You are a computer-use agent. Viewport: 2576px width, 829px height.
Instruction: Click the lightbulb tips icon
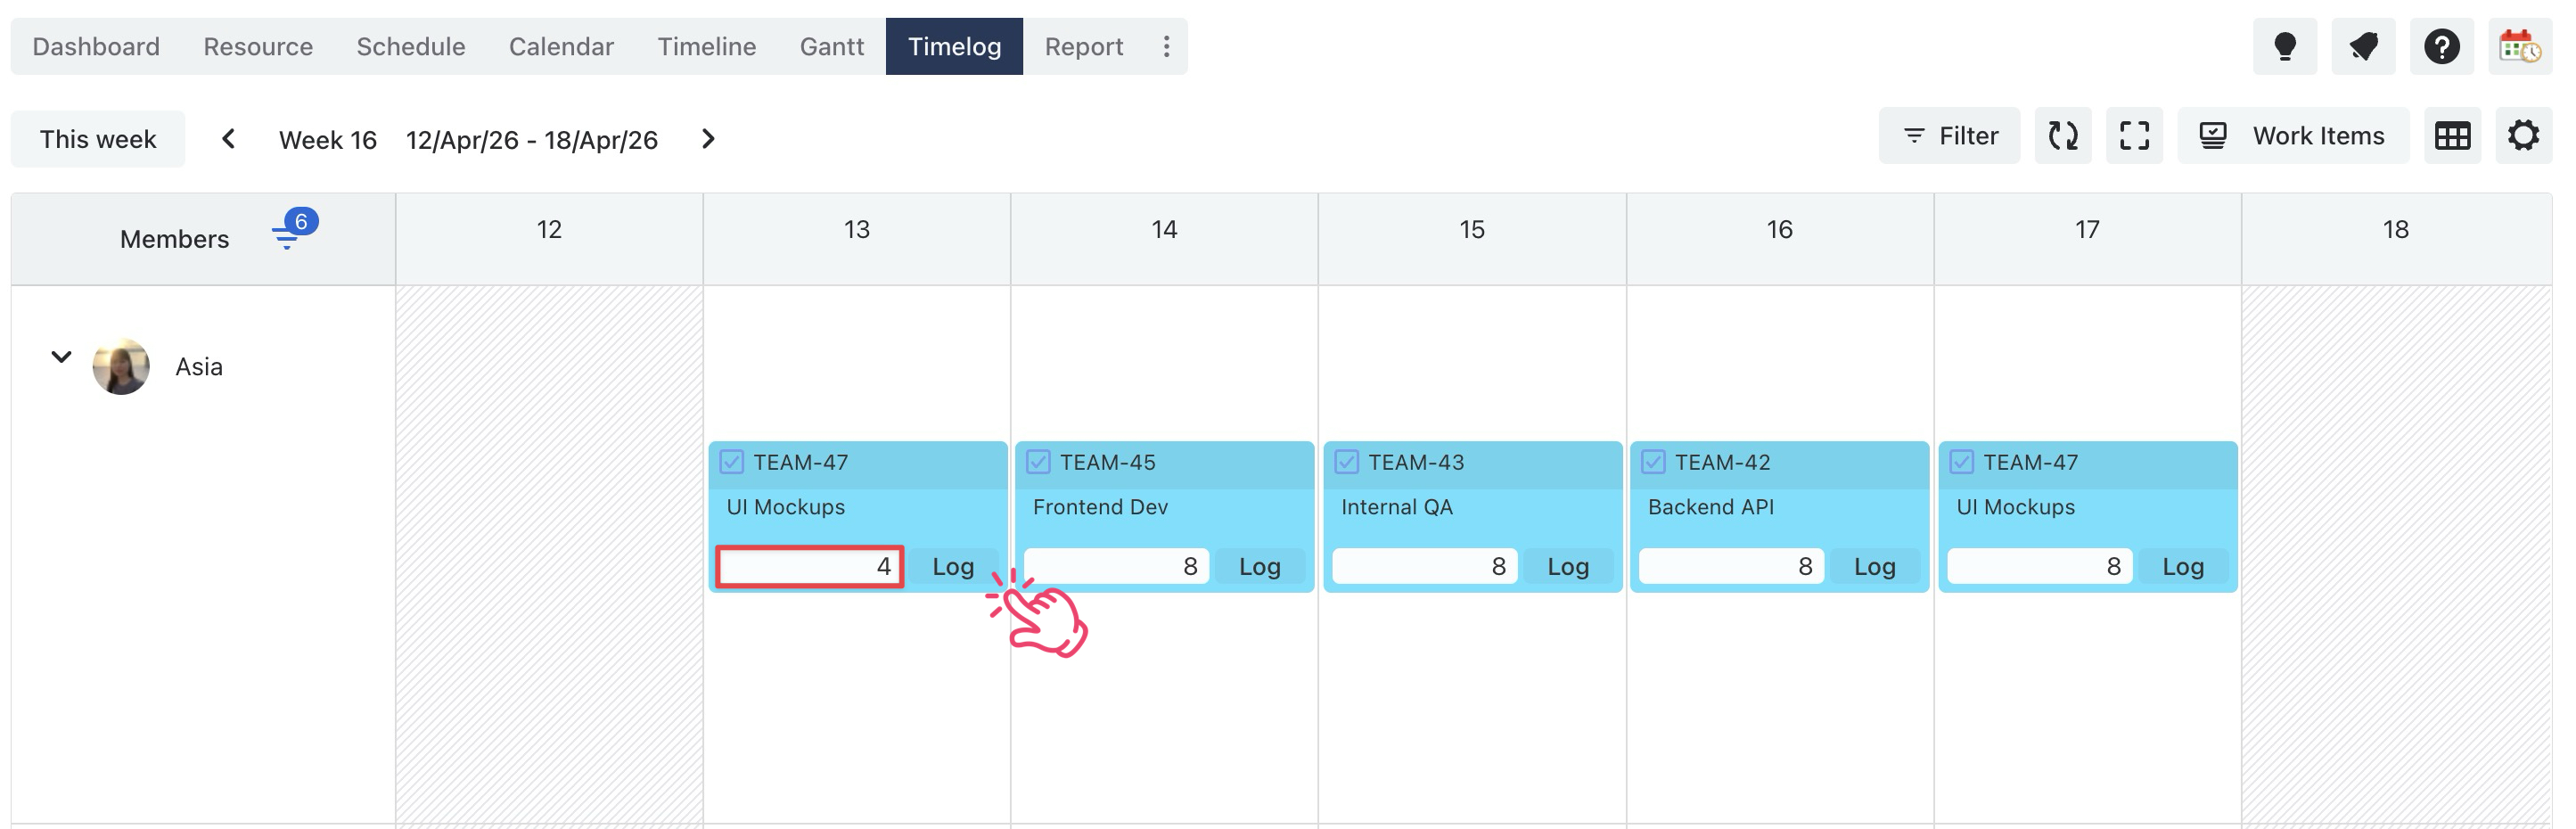point(2284,46)
